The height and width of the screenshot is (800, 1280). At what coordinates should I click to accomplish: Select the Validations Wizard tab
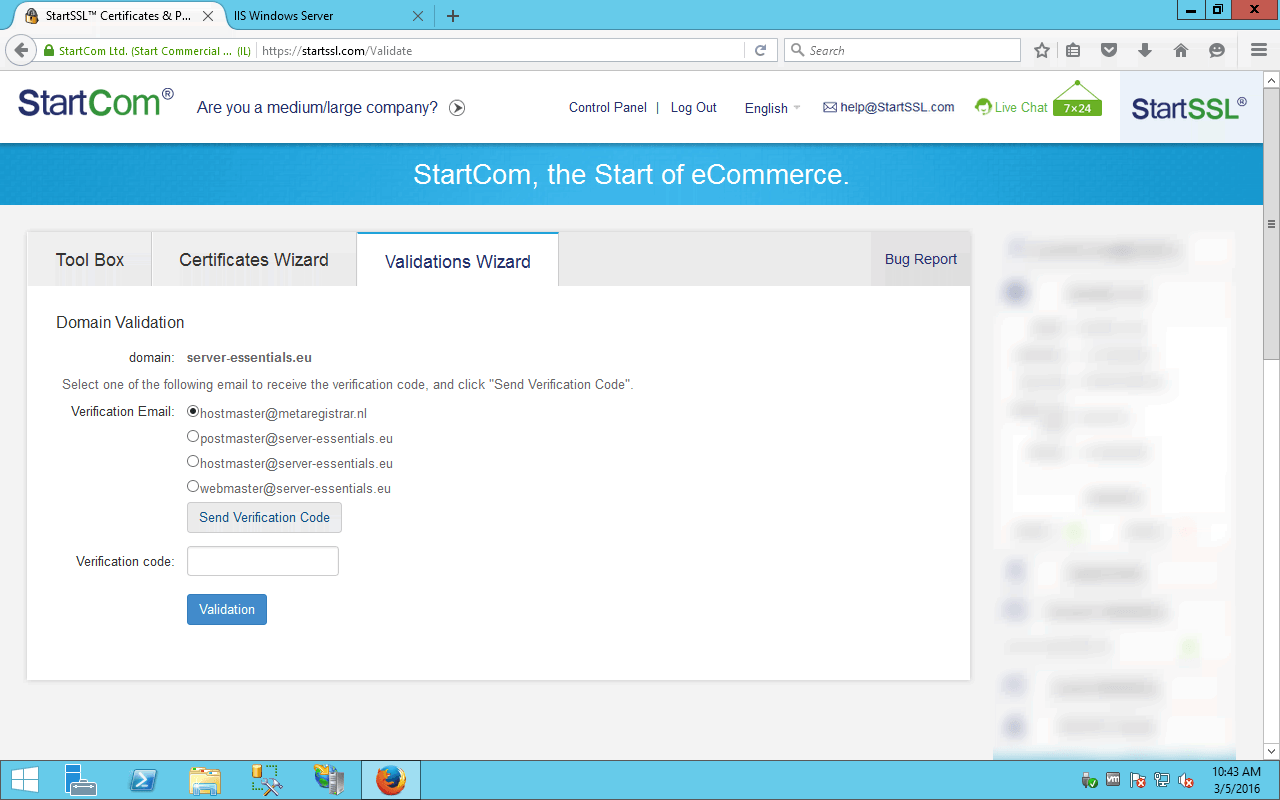(x=458, y=261)
